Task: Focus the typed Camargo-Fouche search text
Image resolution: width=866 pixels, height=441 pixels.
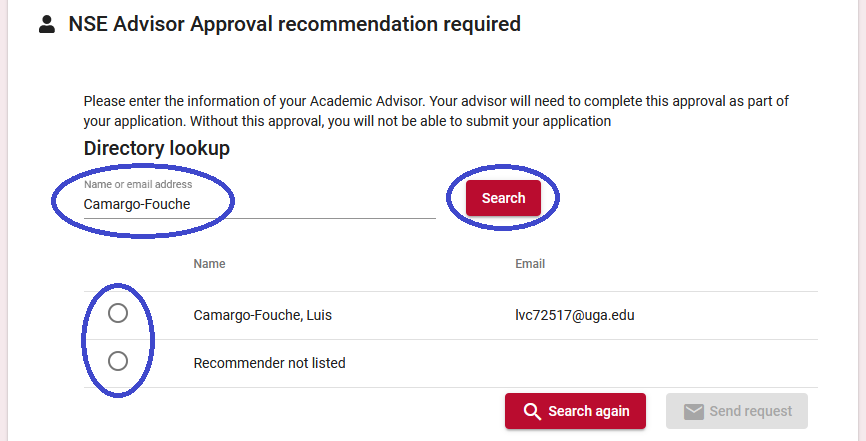Action: (137, 204)
